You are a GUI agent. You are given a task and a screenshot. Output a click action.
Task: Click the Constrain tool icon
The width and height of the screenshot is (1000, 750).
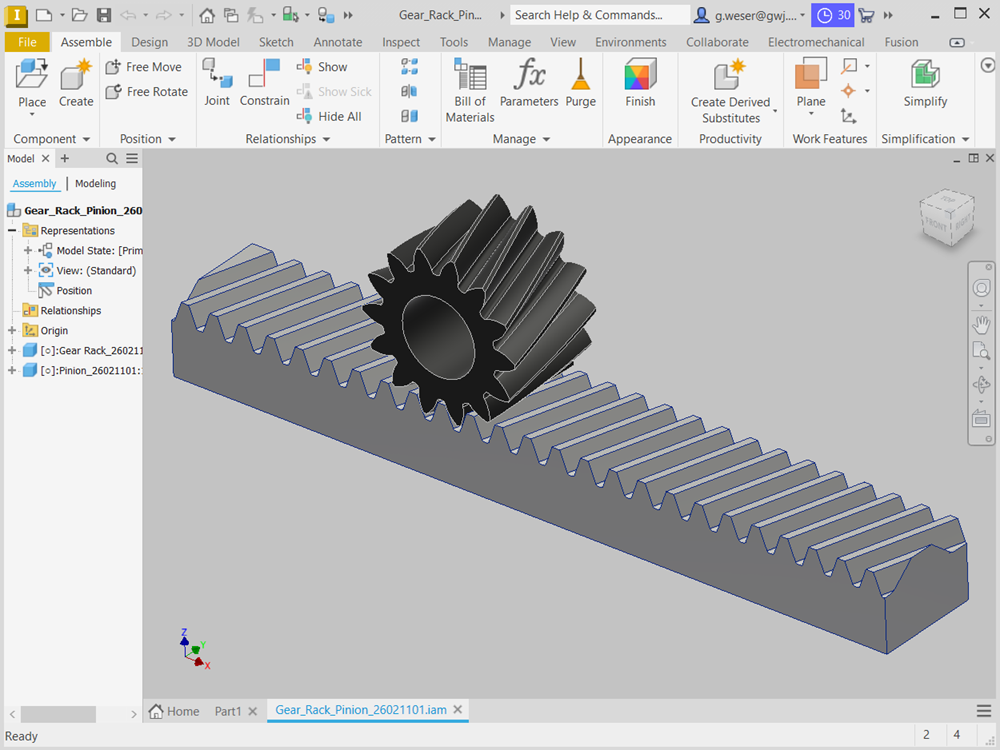pyautogui.click(x=264, y=76)
